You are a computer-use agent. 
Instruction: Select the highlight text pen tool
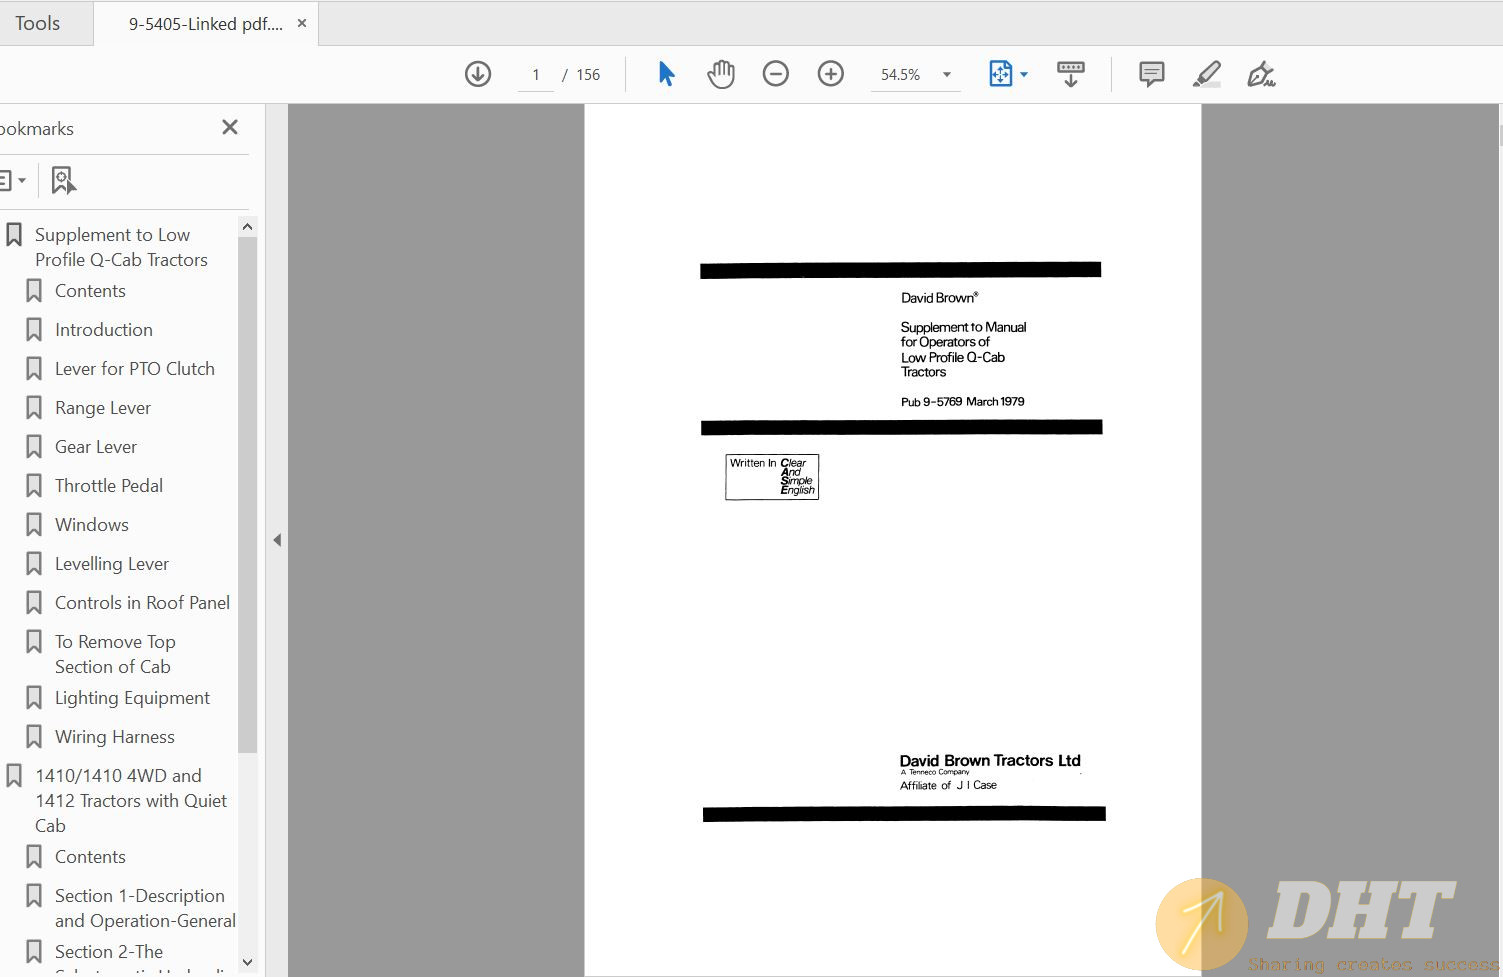(x=1207, y=74)
